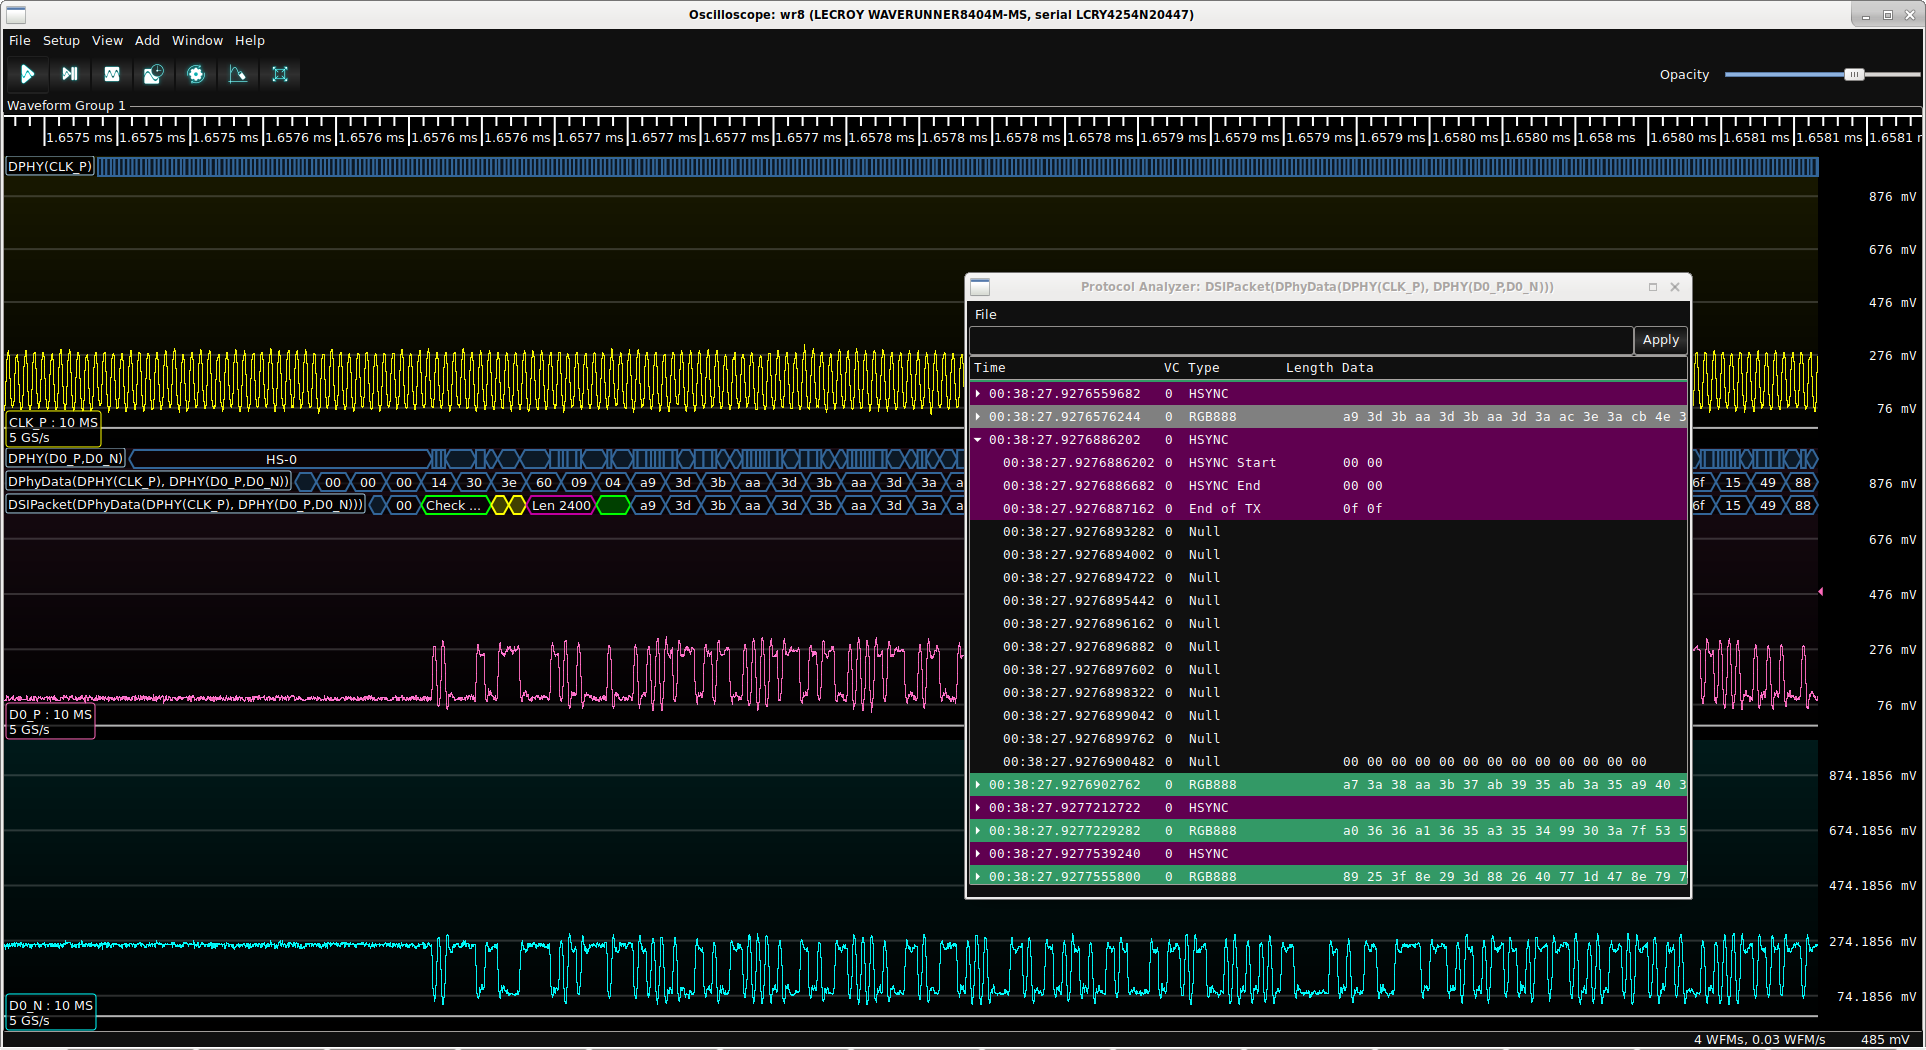The height and width of the screenshot is (1050, 1926).
Task: Expand the RGB888 packet at 27.9277229282
Action: point(978,831)
